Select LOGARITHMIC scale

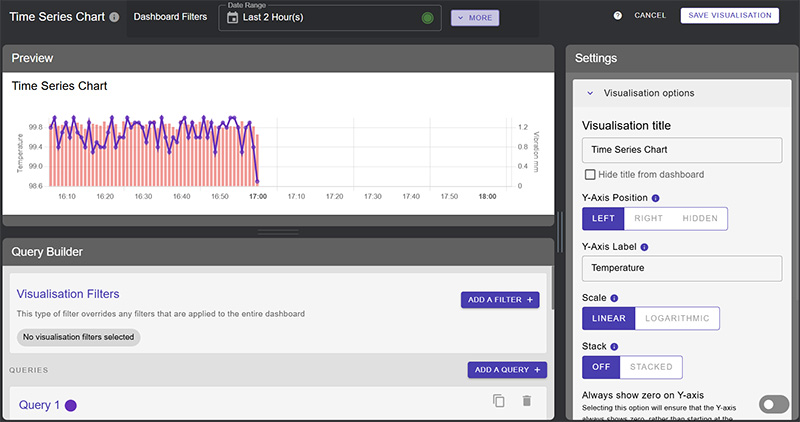coord(677,318)
